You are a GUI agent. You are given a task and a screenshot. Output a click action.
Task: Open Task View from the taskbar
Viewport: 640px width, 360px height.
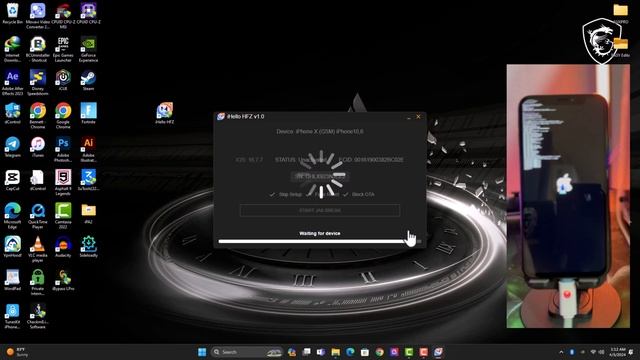306,352
